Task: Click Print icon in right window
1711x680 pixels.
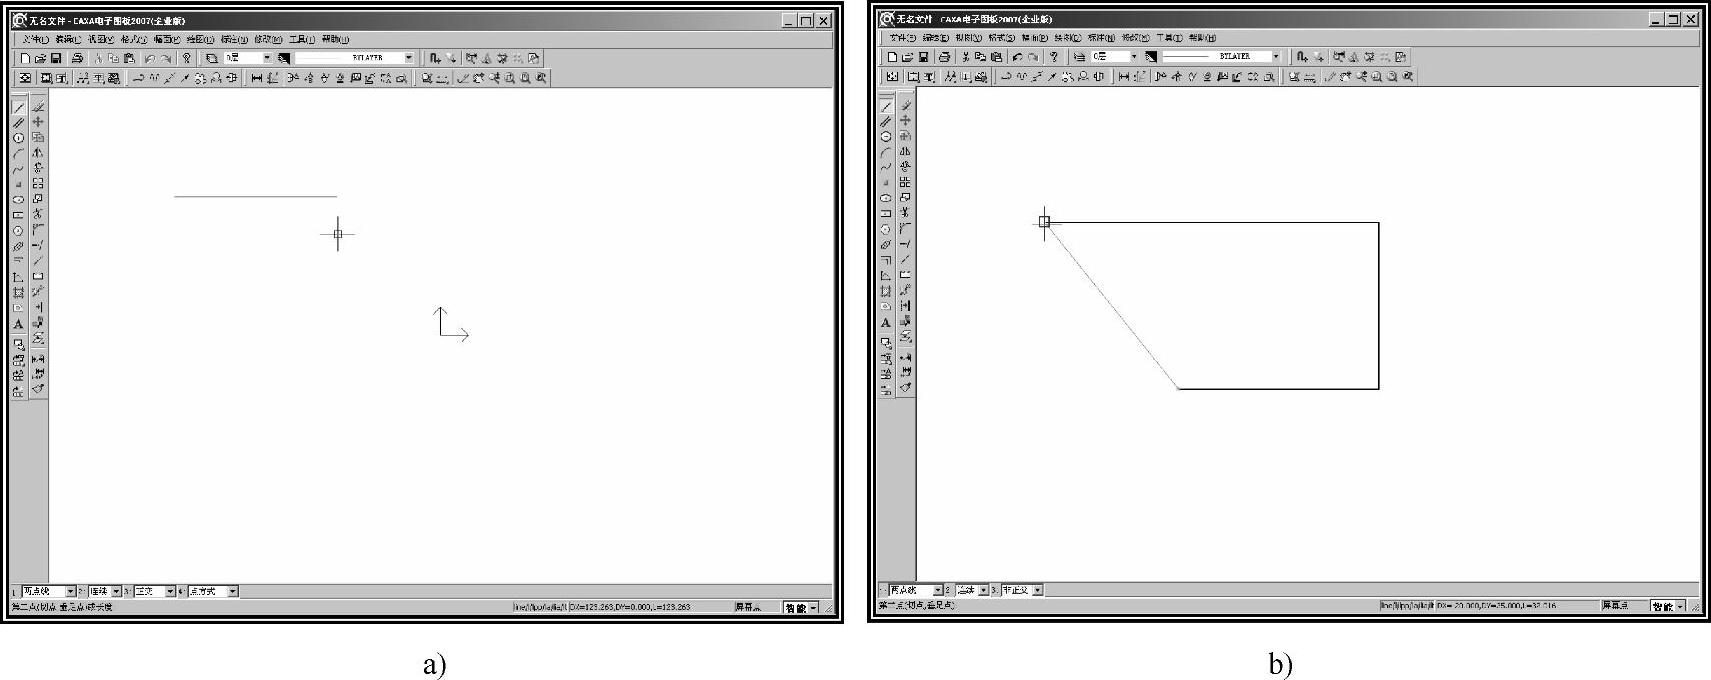Action: point(944,56)
